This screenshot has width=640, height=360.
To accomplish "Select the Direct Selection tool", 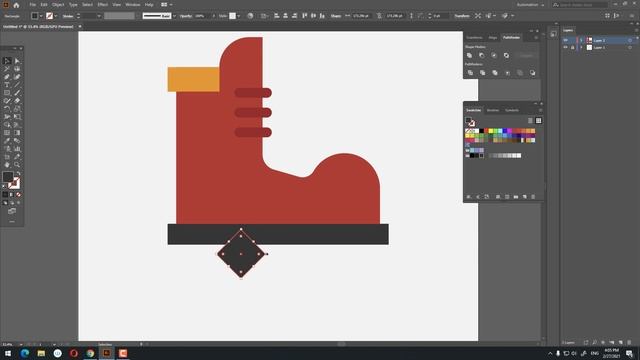I will (17, 61).
